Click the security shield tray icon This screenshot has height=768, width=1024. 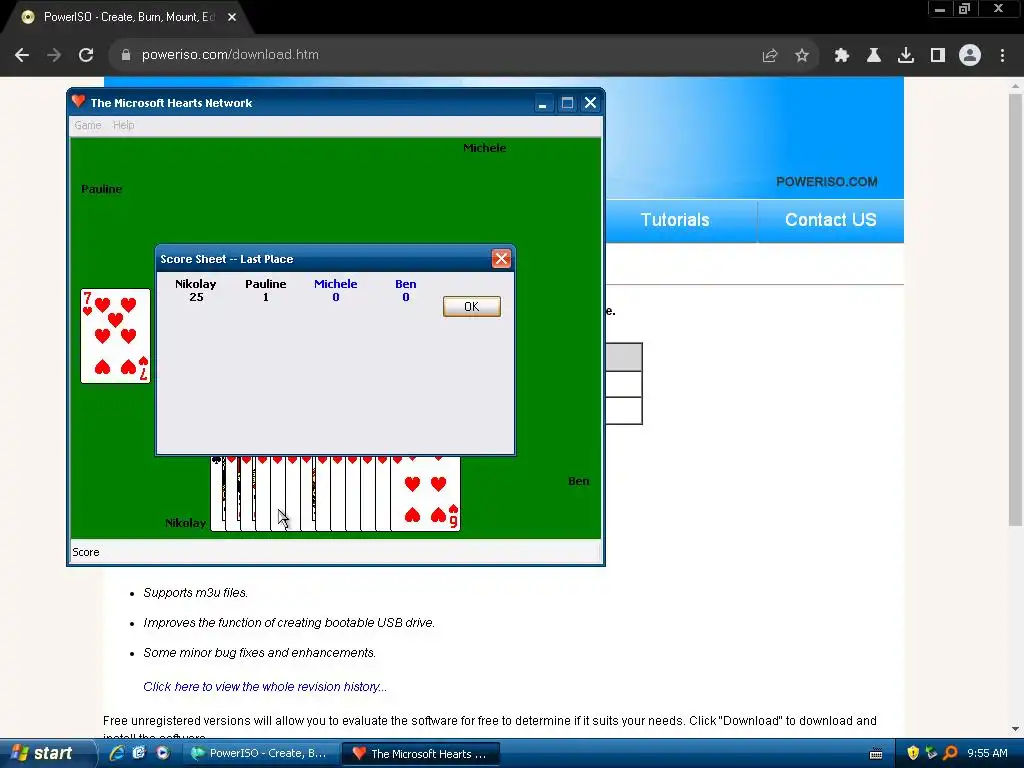click(x=913, y=753)
